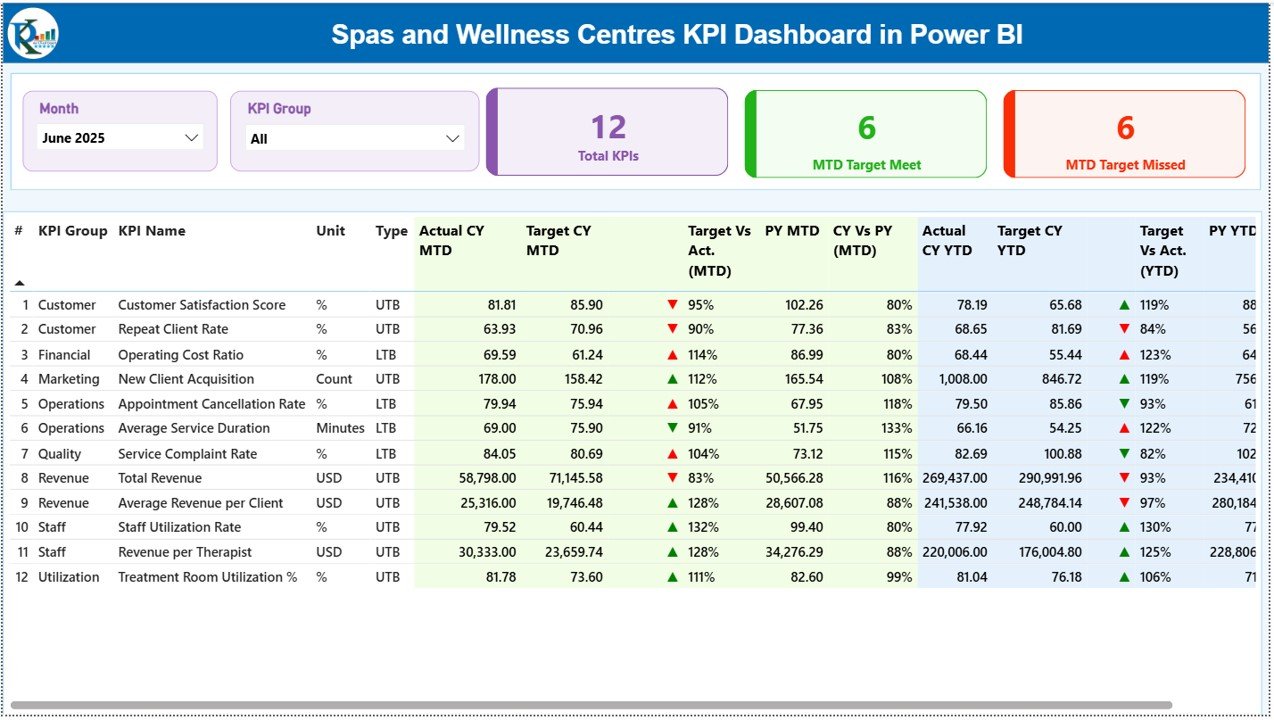Click the PY MTD column header to sort
The image size is (1274, 720).
coord(792,230)
